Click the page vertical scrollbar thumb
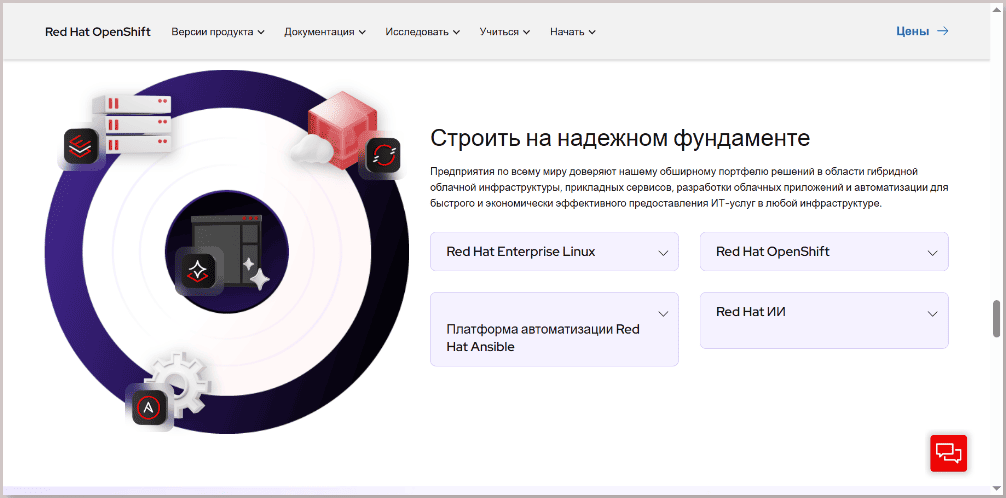Viewport: 1006px width, 498px height. coord(996,318)
